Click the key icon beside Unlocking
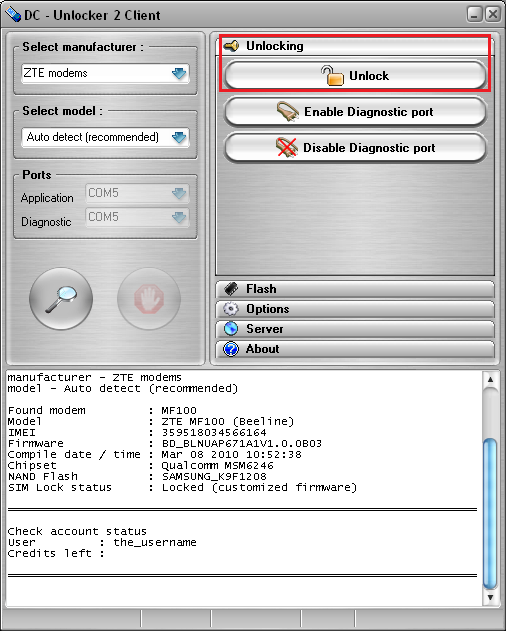 tap(231, 46)
